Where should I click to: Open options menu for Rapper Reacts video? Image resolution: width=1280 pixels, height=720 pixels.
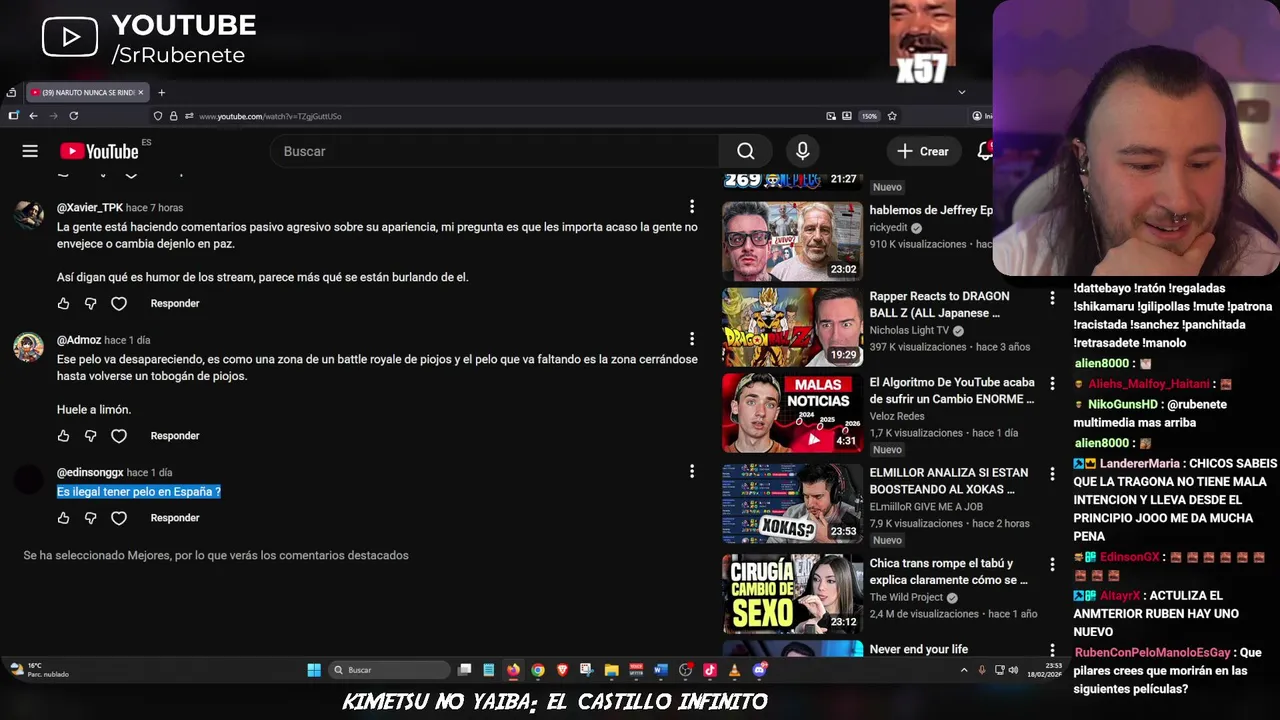coord(1051,298)
